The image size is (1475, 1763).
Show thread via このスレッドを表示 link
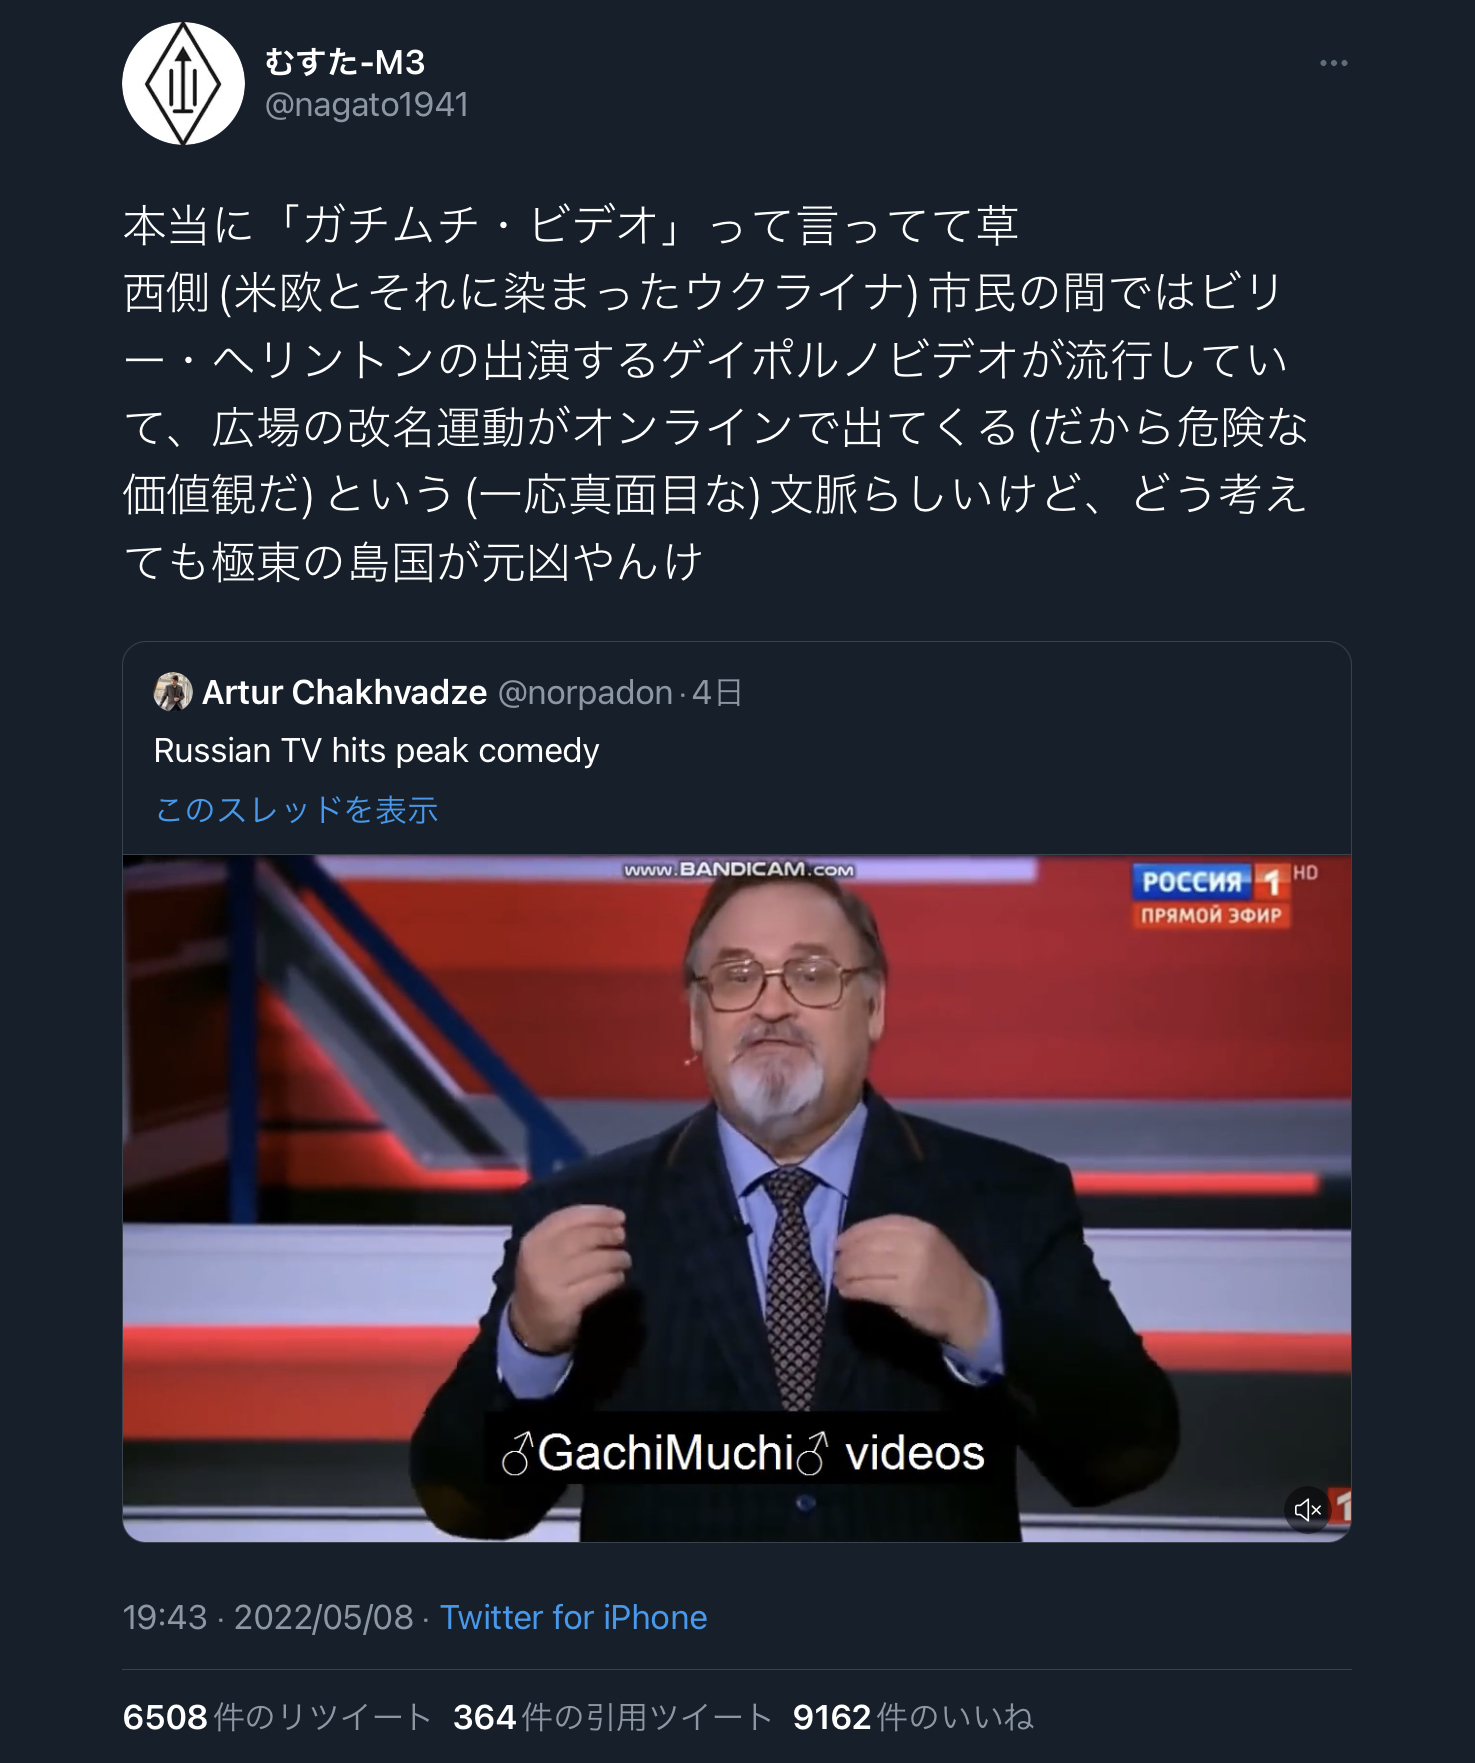[297, 809]
